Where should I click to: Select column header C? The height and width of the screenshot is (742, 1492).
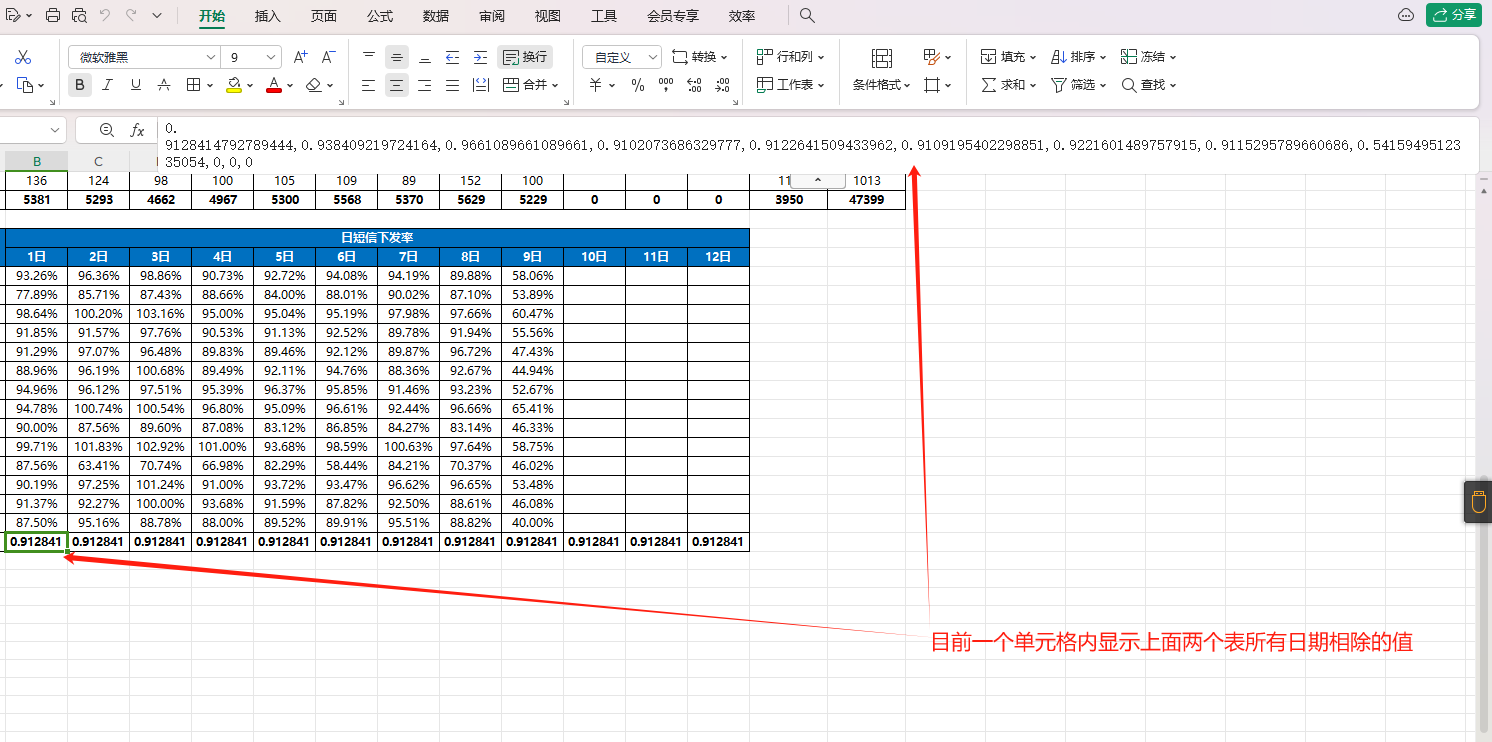pyautogui.click(x=98, y=161)
